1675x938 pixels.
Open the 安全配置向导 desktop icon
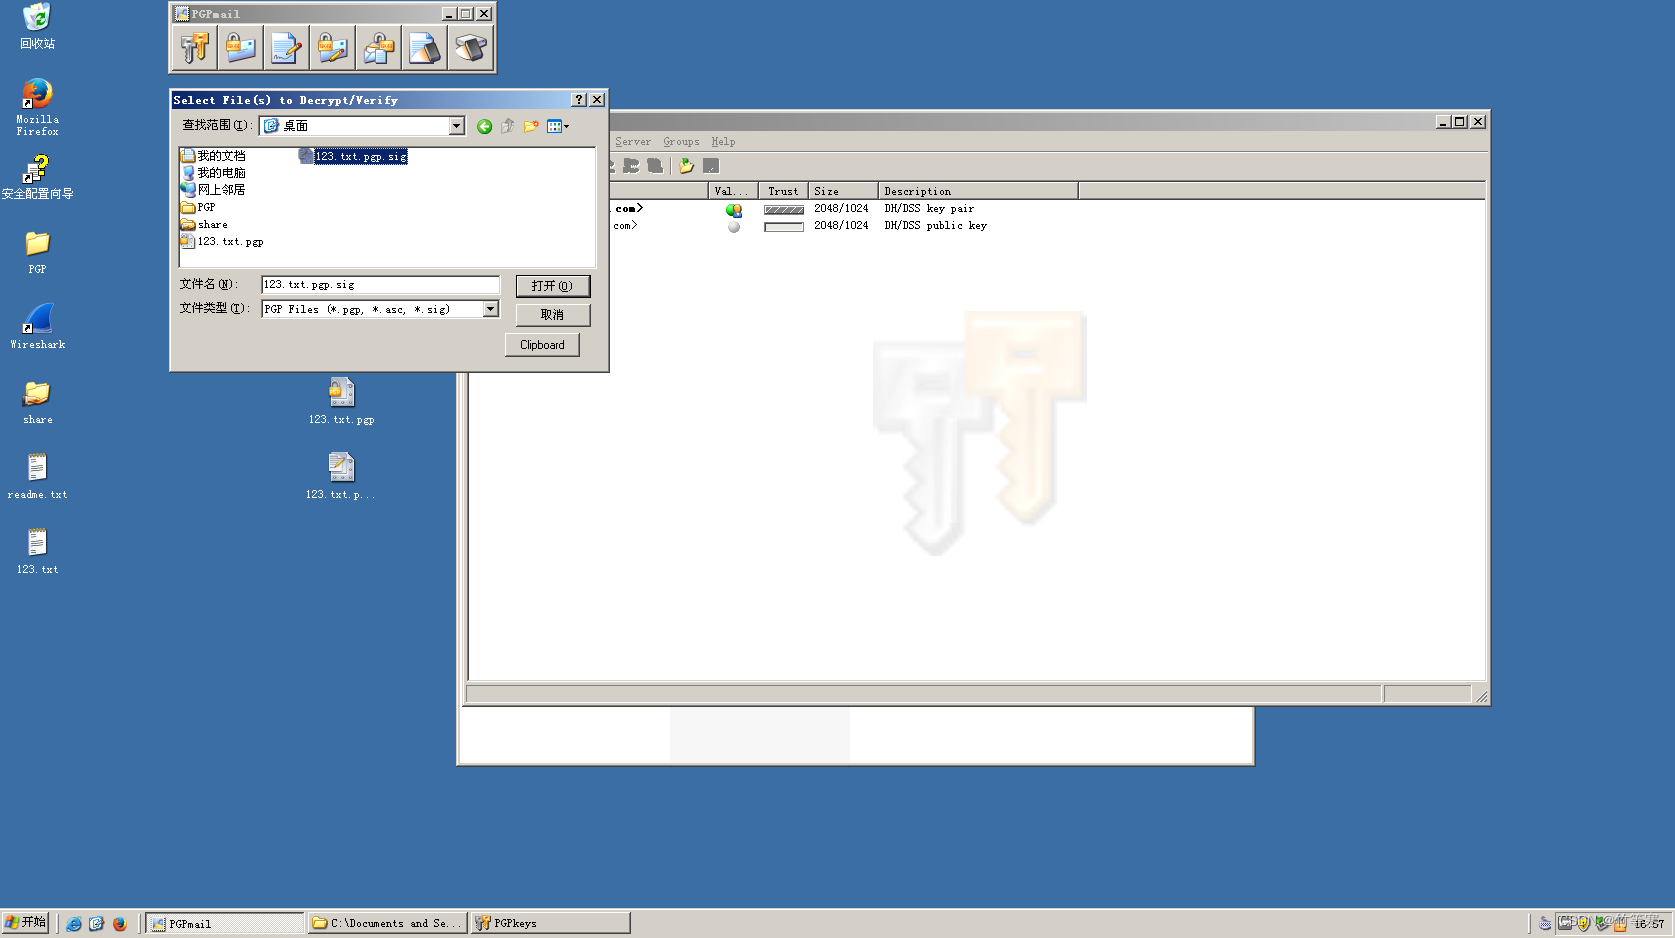tap(37, 177)
